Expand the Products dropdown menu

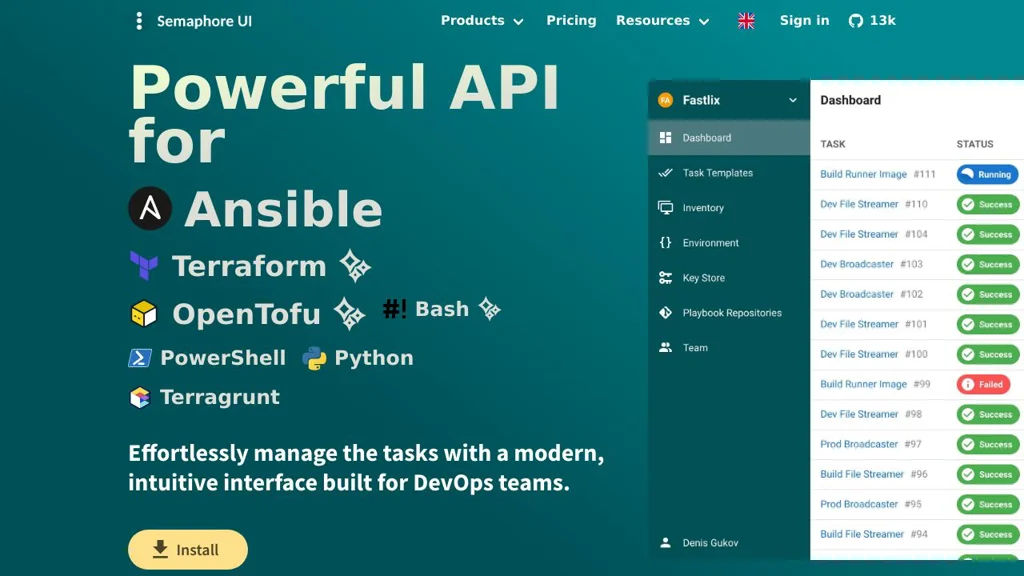(482, 21)
